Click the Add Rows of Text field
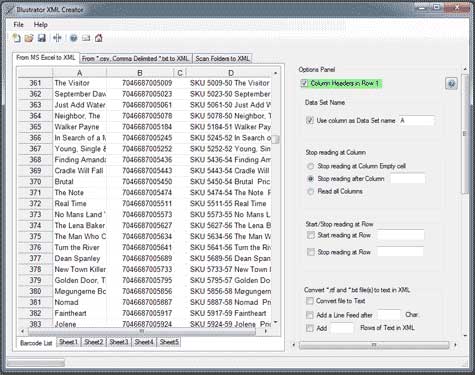This screenshot has width=475, height=375. [x=342, y=328]
